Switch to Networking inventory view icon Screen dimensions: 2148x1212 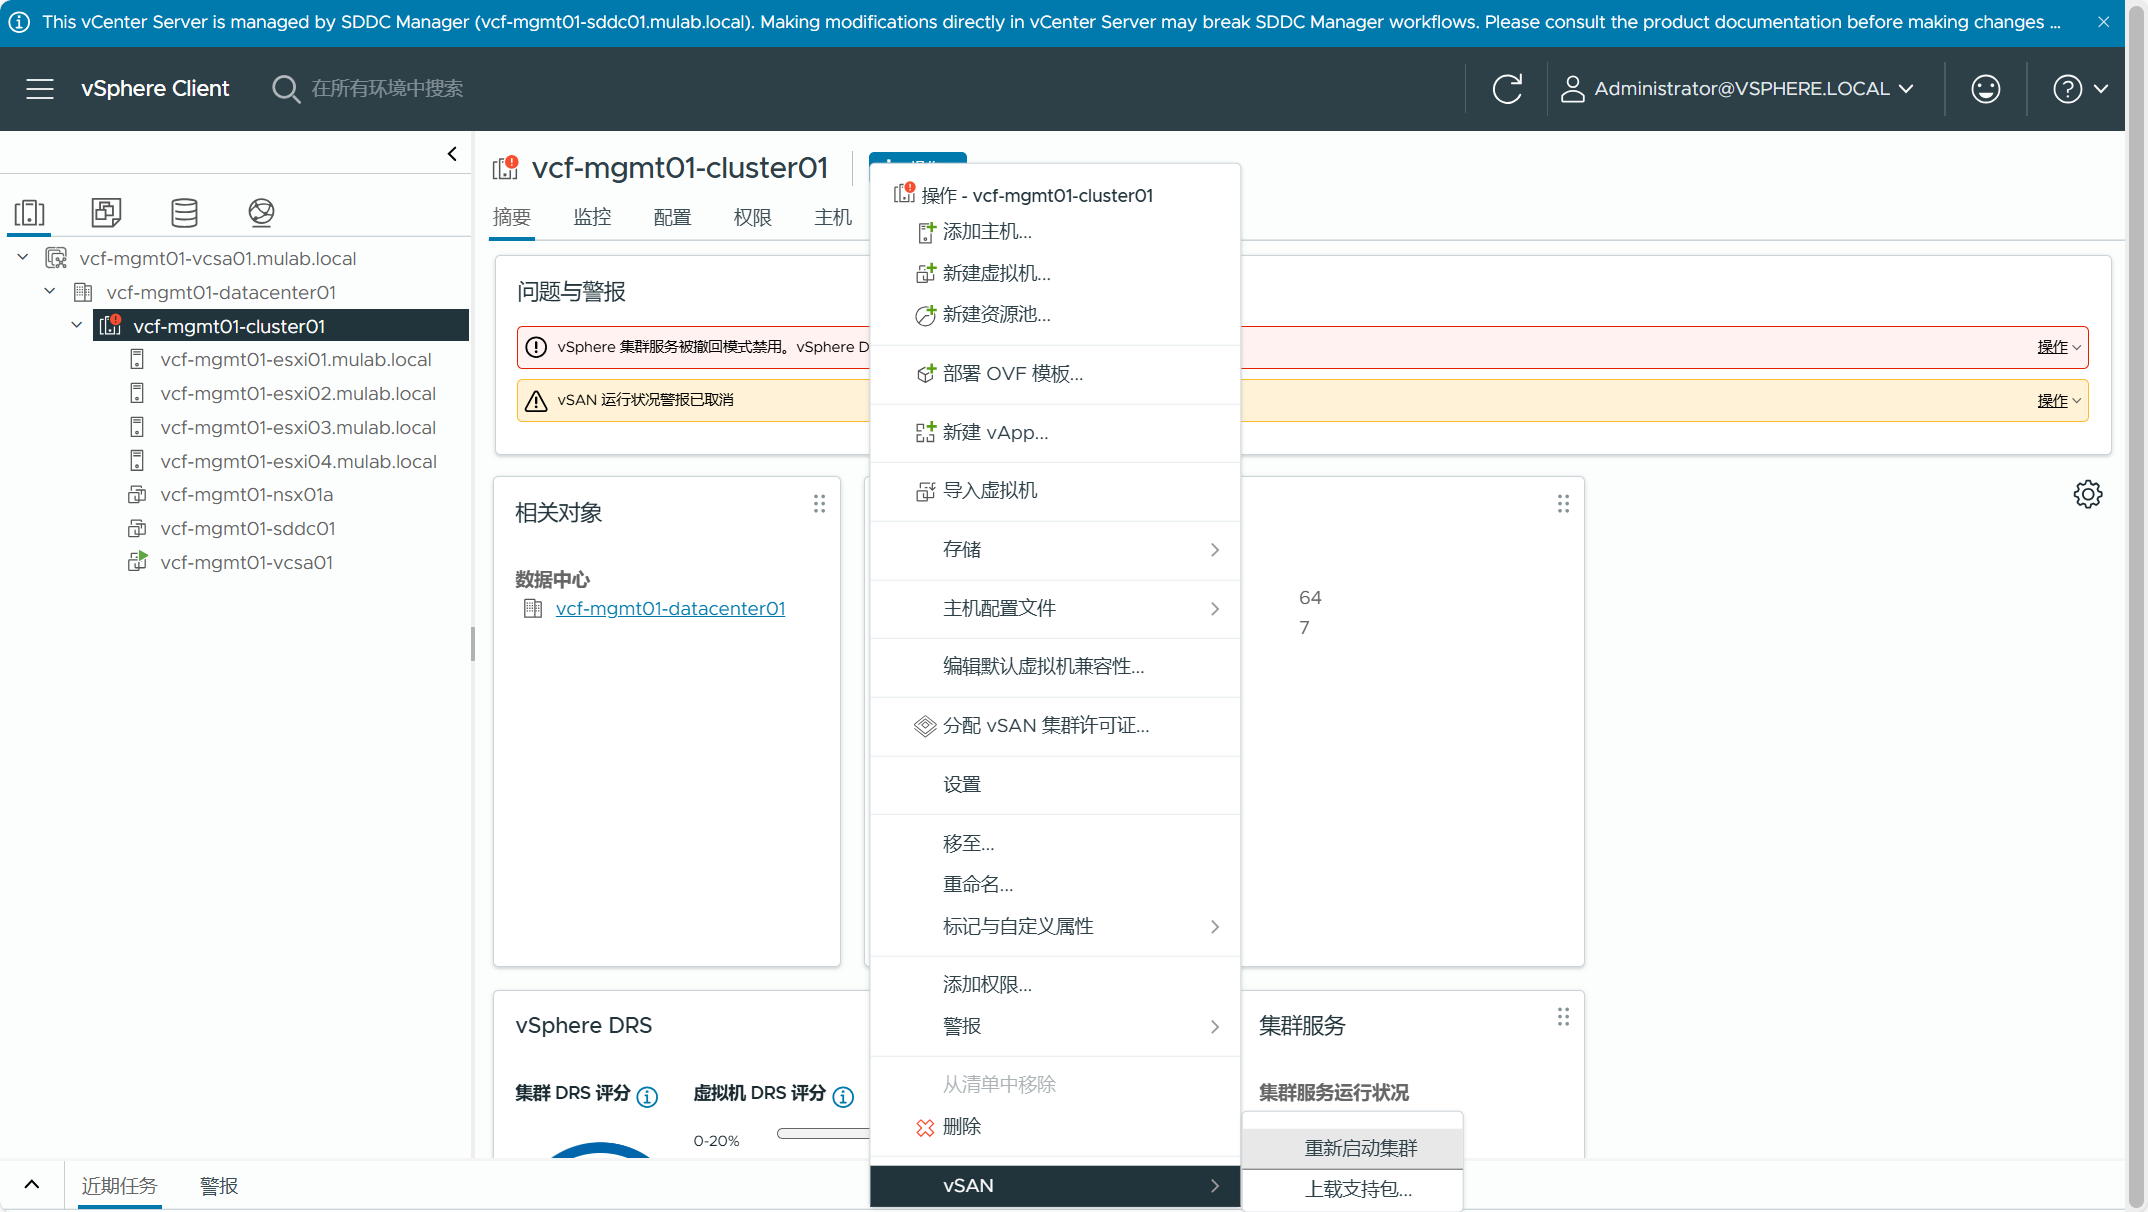[261, 212]
